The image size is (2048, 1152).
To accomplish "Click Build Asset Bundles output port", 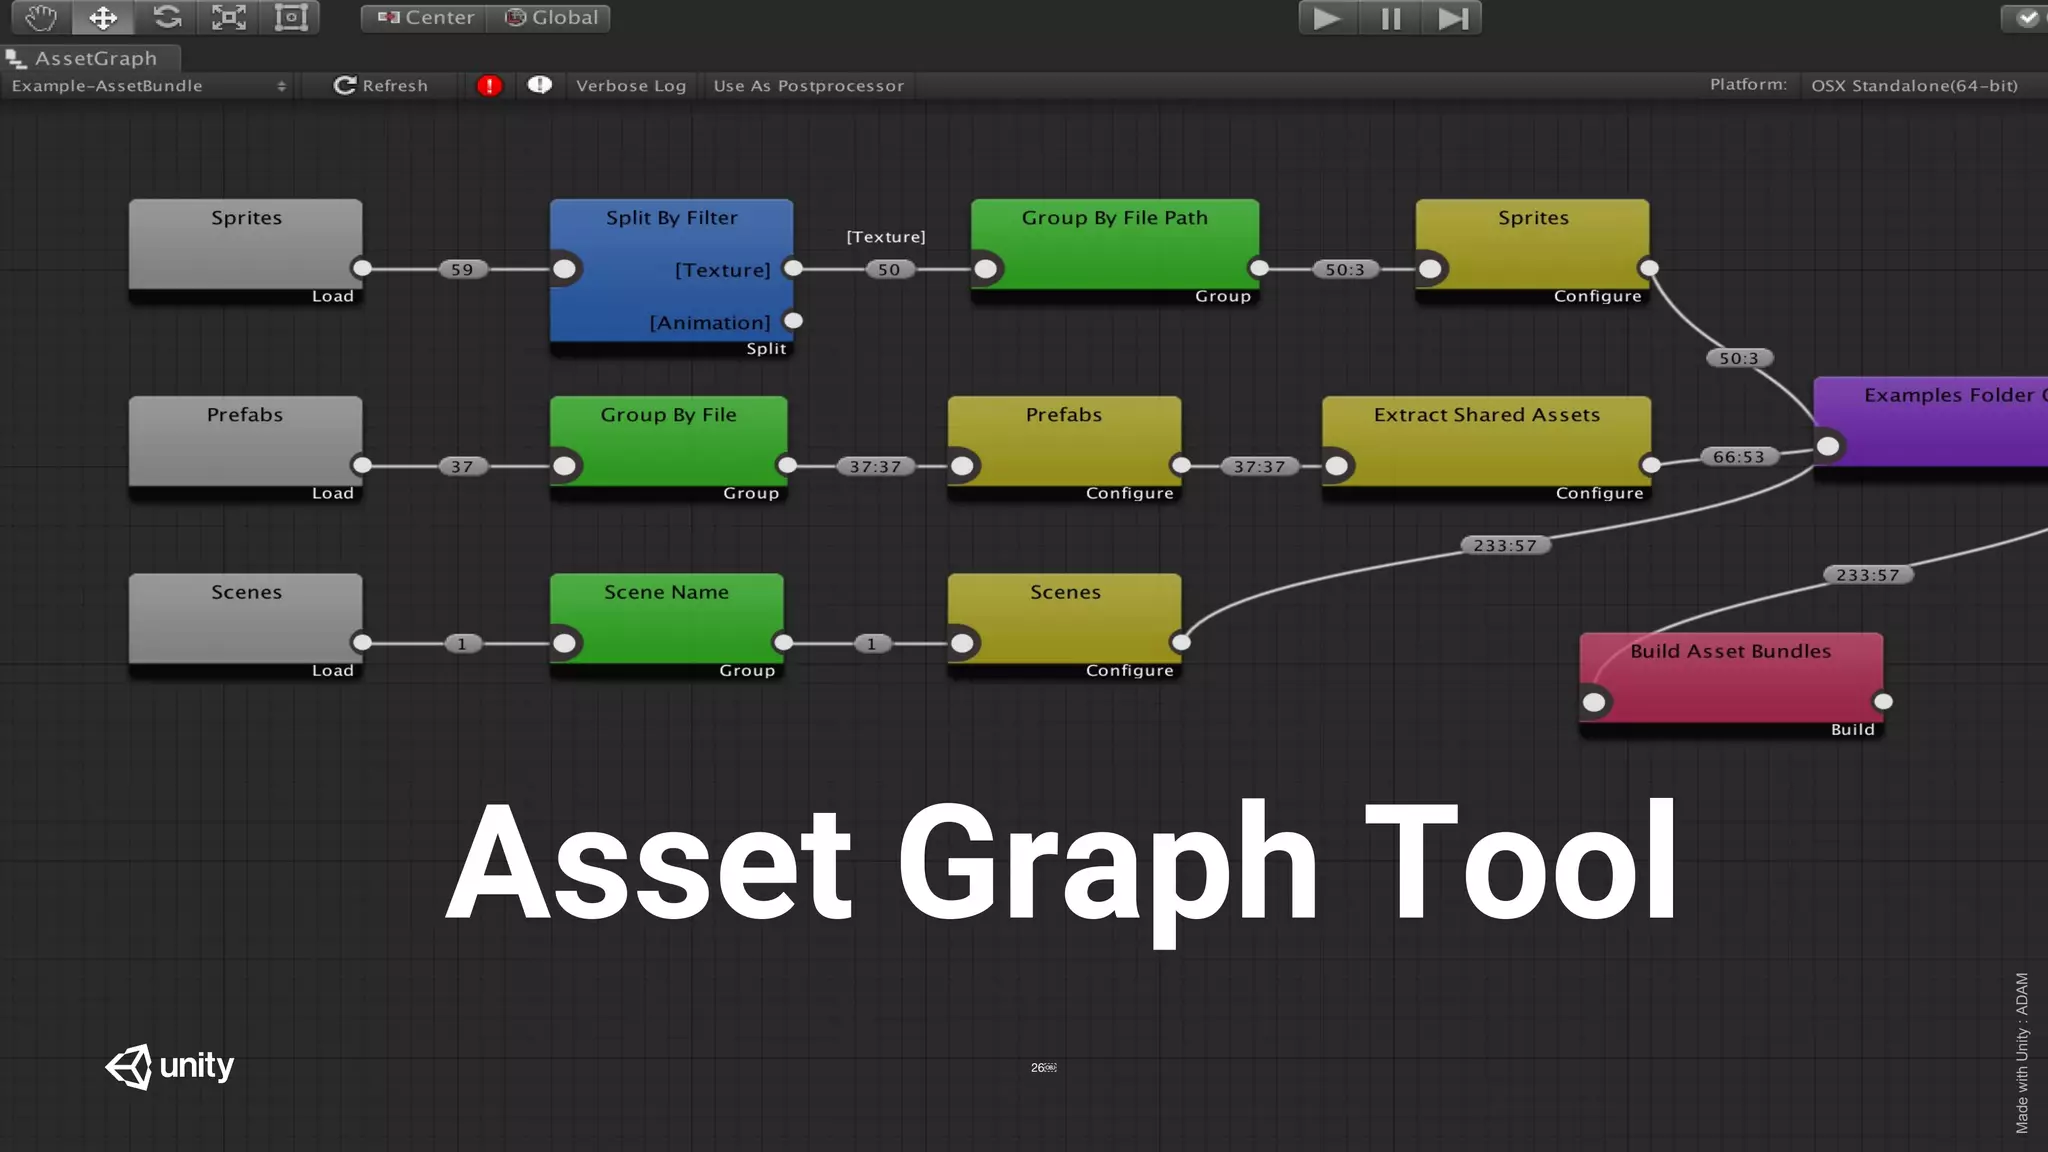I will [x=1884, y=702].
